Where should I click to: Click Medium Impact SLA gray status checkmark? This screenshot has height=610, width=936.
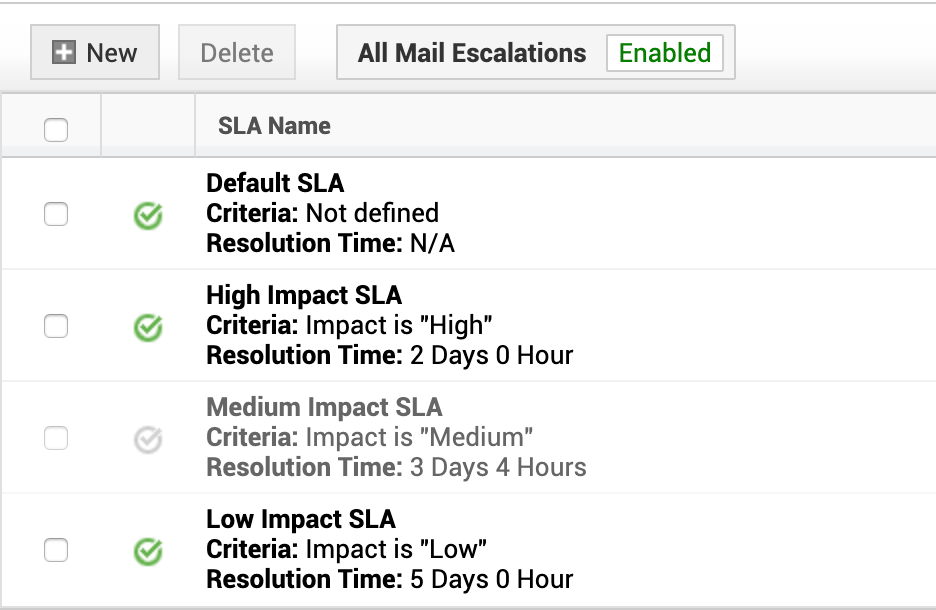point(148,439)
